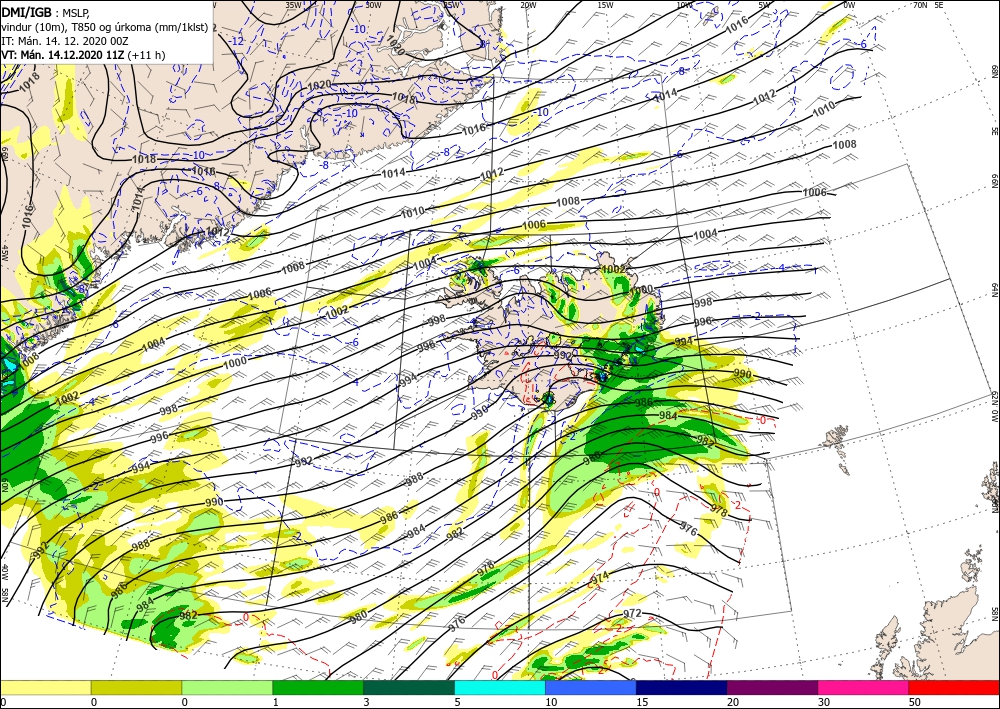Click the magenta 30–50 mm legend swatch
Viewport: 1000px width, 709px height.
click(x=864, y=687)
